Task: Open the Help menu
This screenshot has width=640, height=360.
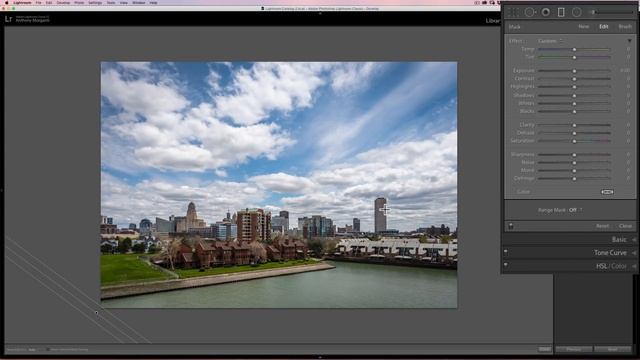Action: (x=153, y=2)
